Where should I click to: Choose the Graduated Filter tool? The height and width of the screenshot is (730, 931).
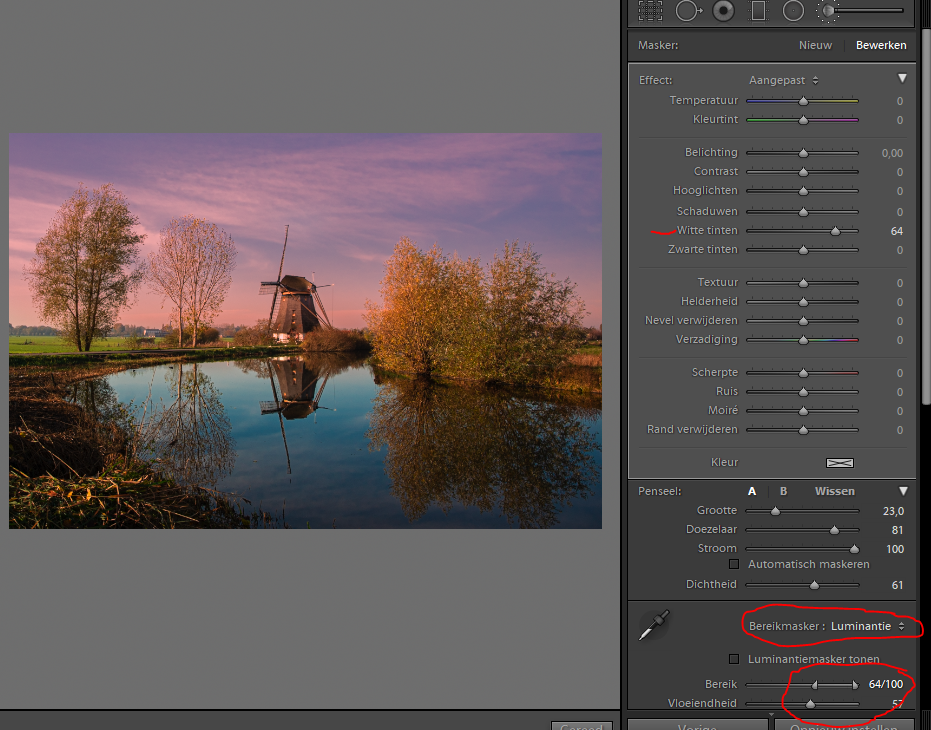(758, 11)
